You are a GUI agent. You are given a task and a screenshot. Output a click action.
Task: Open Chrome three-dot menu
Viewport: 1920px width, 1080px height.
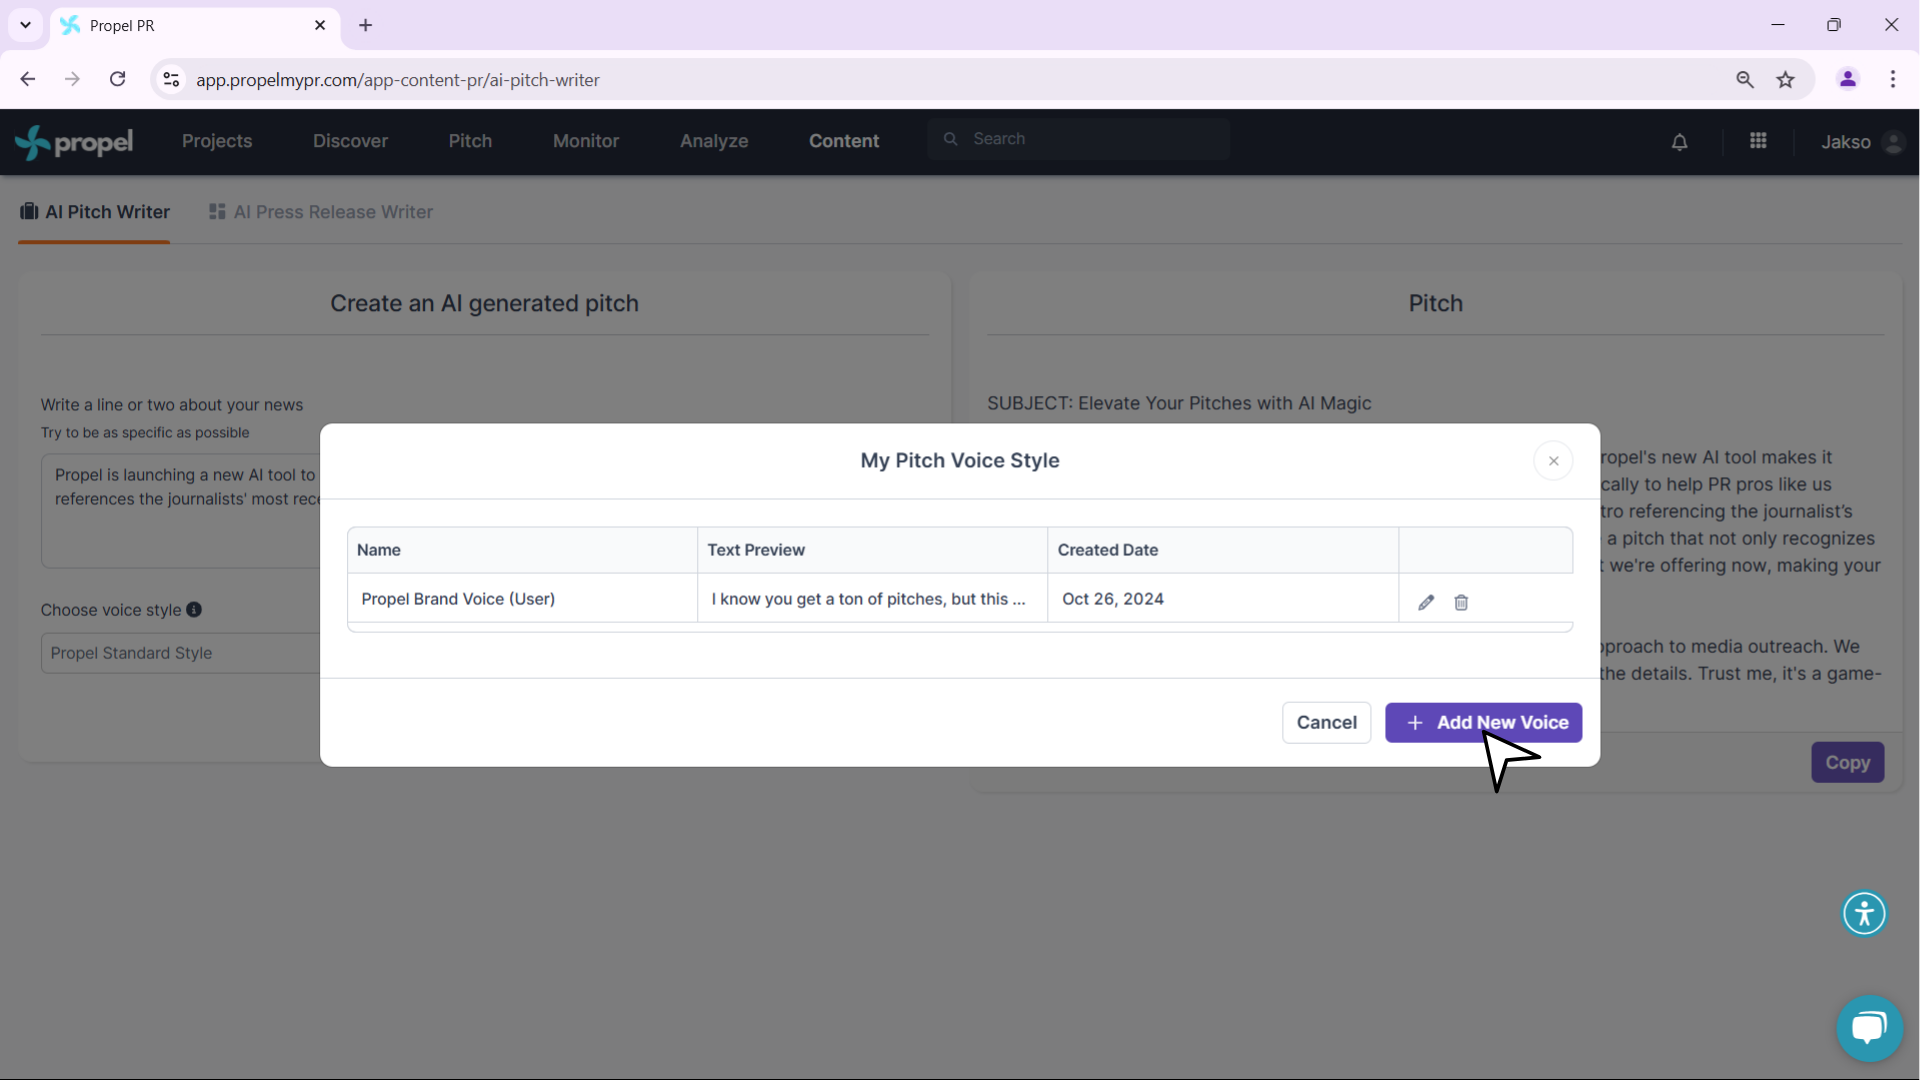pos(1893,79)
